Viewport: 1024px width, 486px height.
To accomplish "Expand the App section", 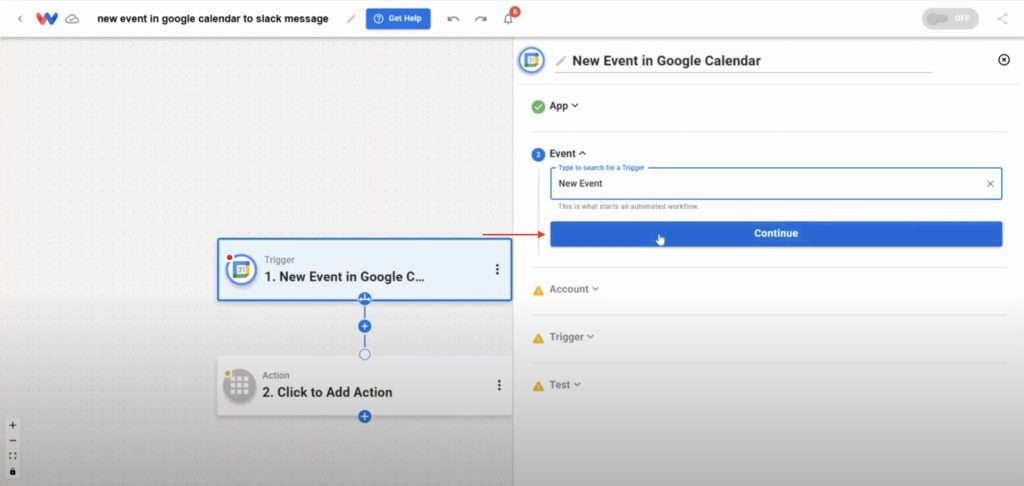I will (x=564, y=106).
